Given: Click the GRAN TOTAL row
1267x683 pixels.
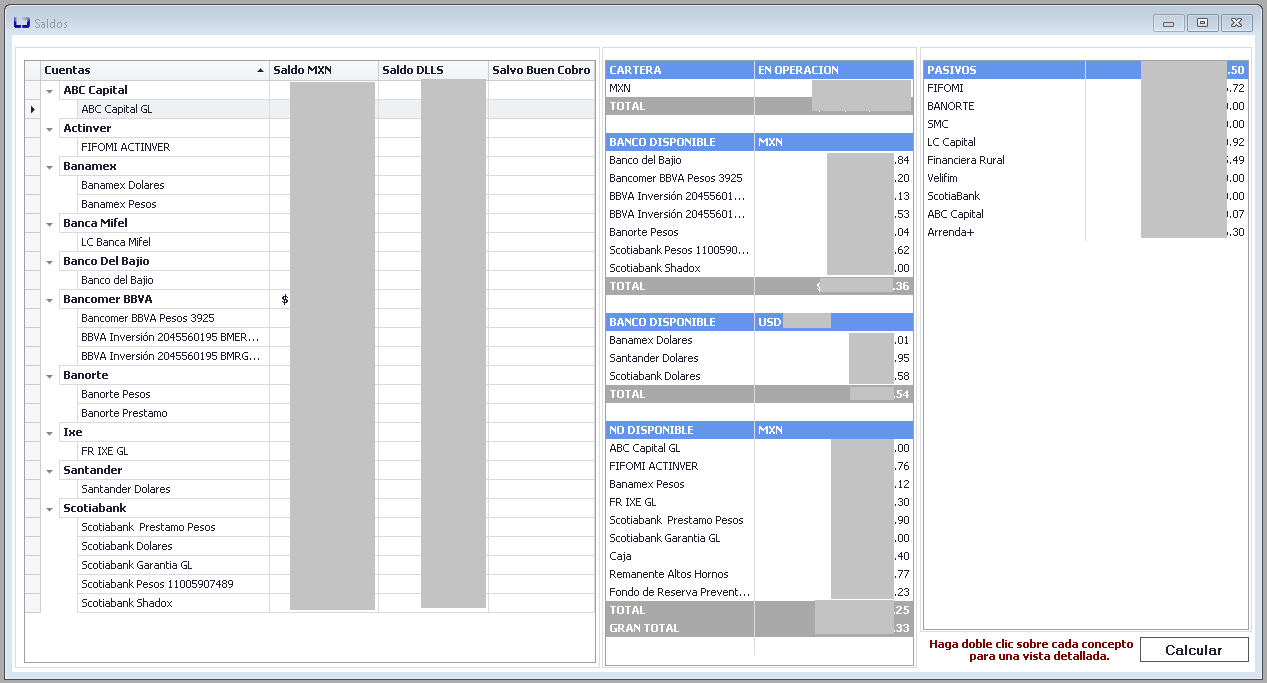Looking at the screenshot, I should tap(759, 628).
